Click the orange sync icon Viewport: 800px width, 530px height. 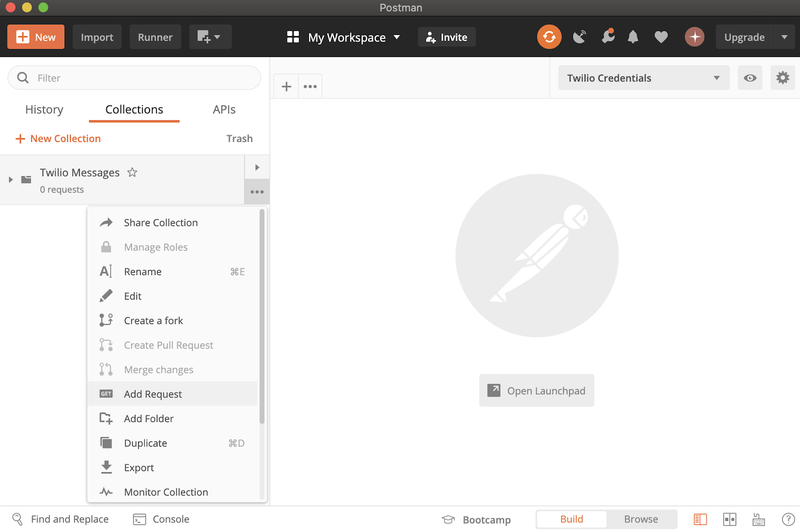[549, 37]
